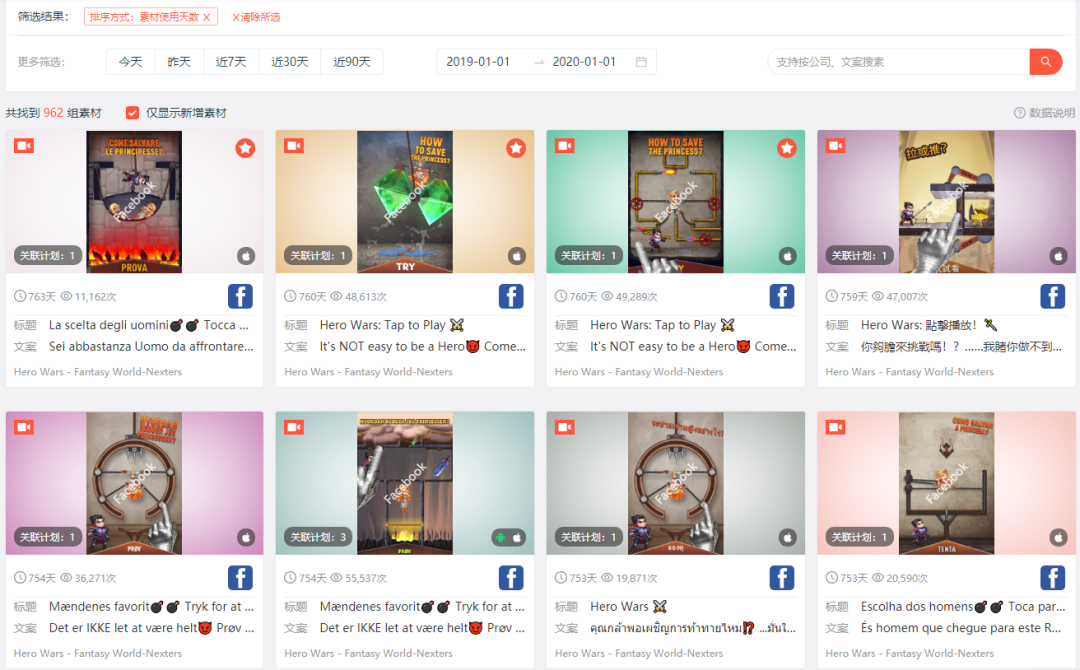
Task: Open the date range calendar icon
Action: click(641, 62)
